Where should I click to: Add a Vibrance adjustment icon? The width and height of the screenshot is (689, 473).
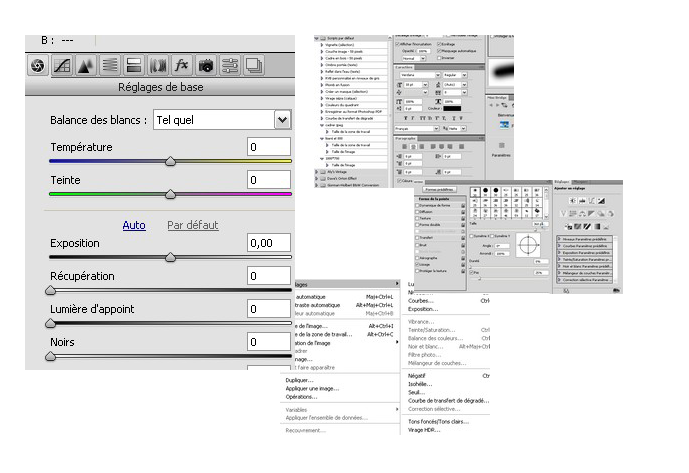click(563, 214)
